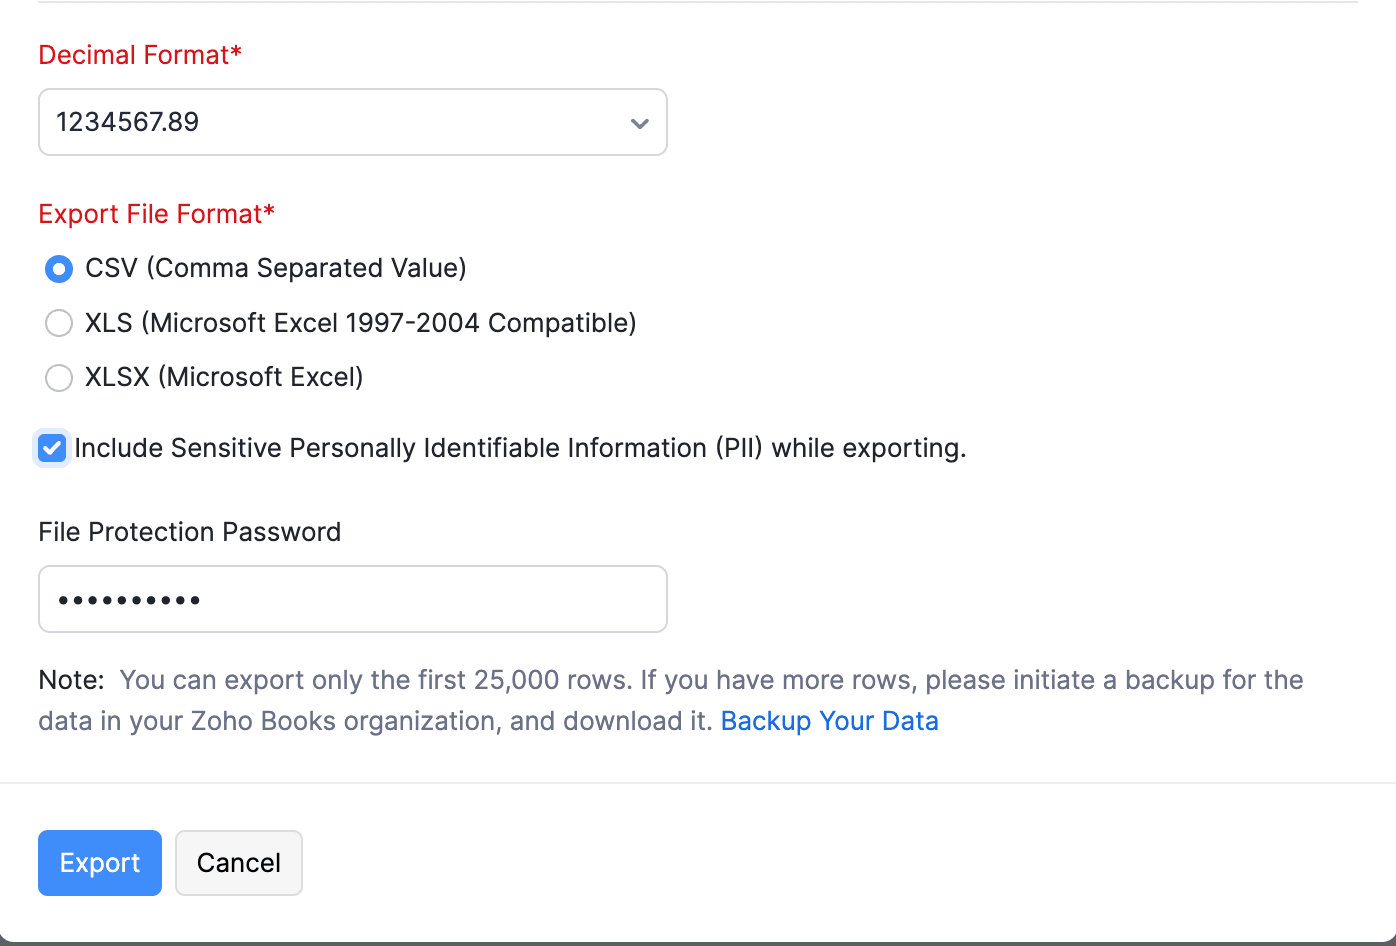
Task: Click the 'Include Sensitive Personally Identifiable Information' label
Action: pos(520,448)
